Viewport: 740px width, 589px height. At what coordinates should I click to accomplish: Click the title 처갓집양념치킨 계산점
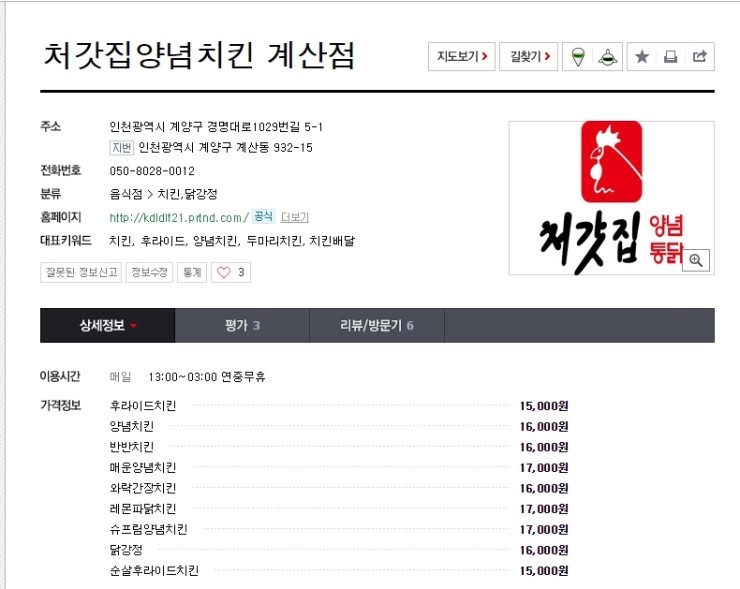199,56
